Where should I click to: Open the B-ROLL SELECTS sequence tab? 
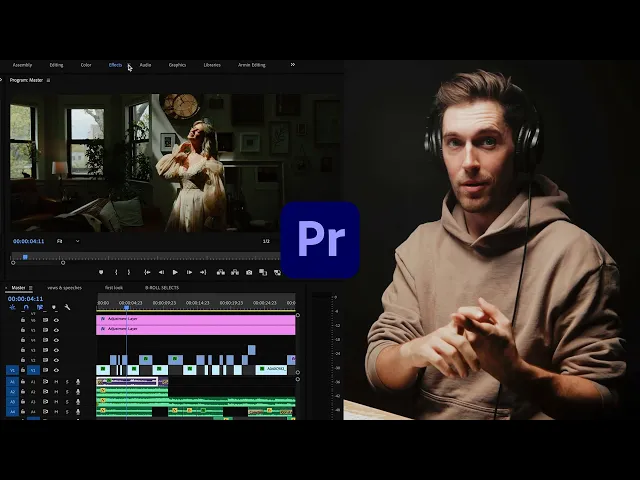162,288
